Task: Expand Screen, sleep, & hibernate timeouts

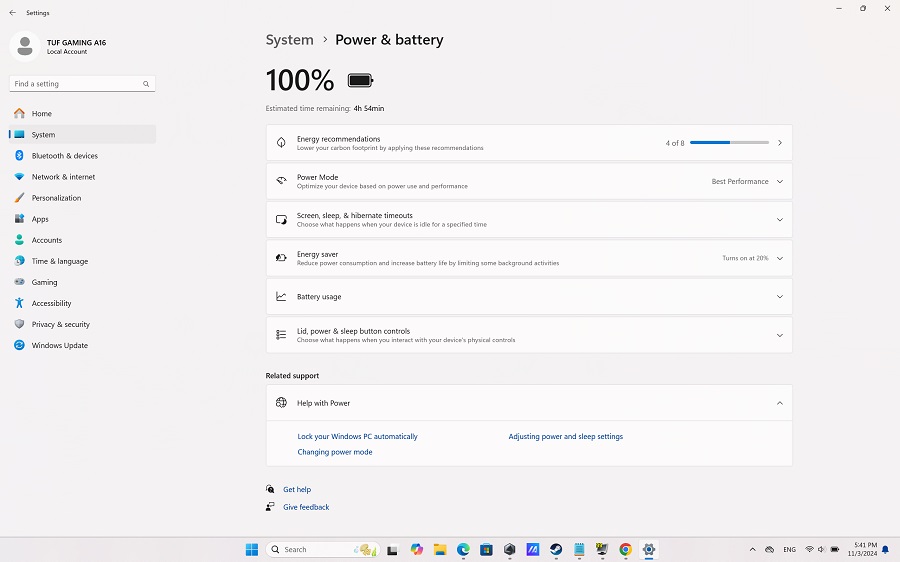Action: pos(779,220)
